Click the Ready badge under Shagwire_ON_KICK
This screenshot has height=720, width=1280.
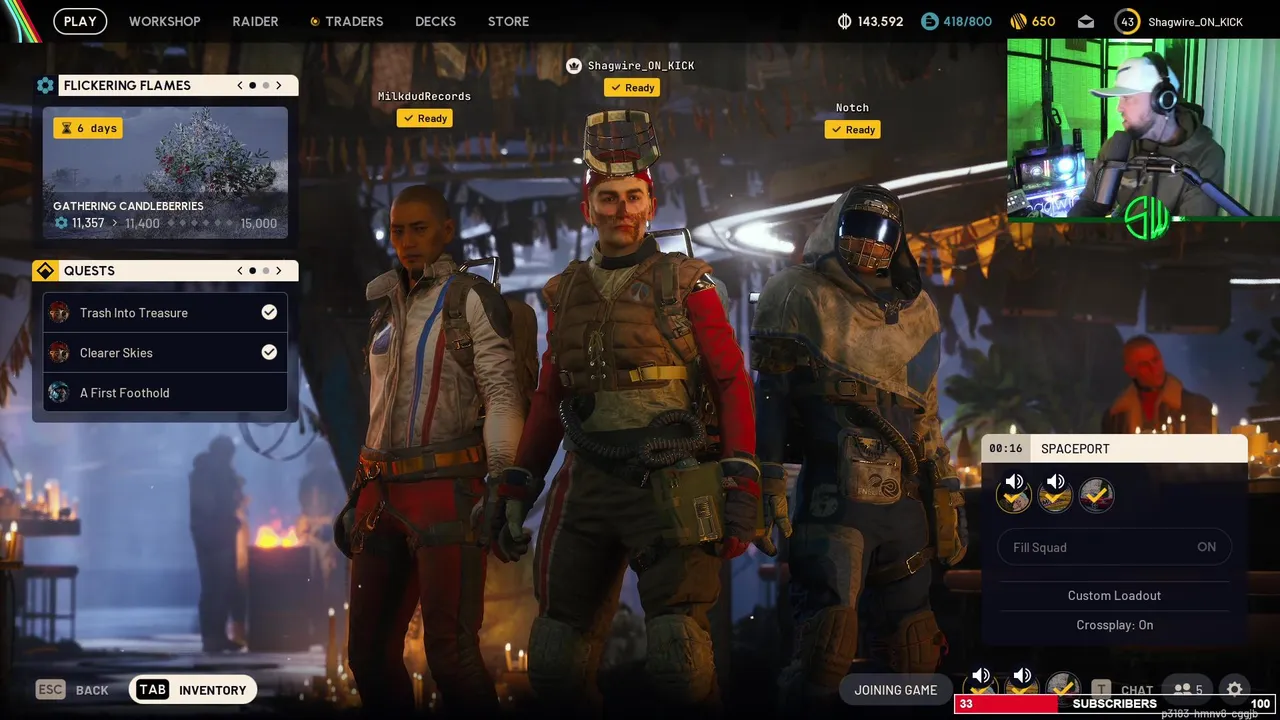tap(632, 88)
